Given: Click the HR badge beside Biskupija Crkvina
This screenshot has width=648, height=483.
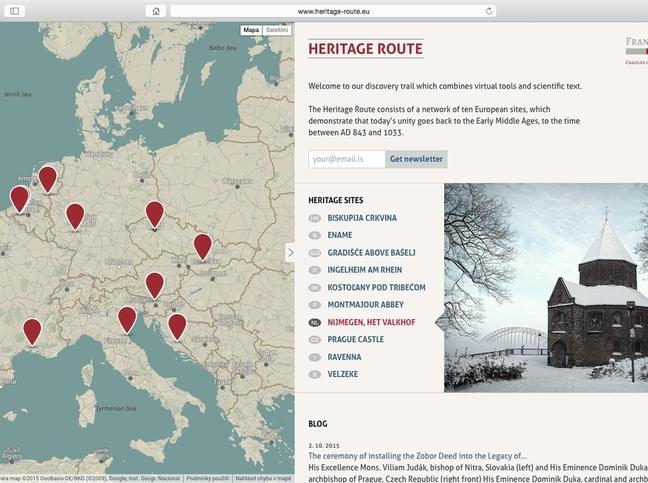Looking at the screenshot, I should [x=315, y=218].
